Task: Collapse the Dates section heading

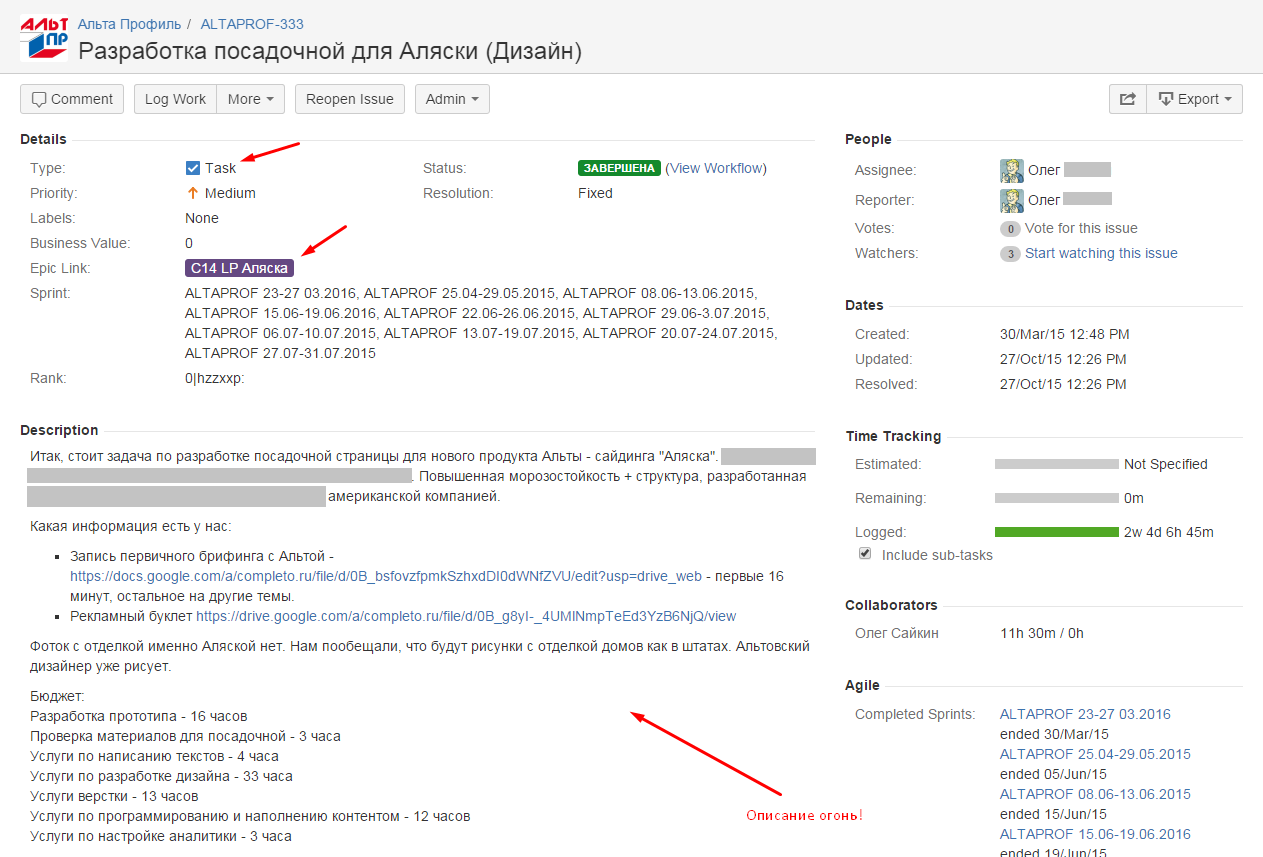Action: (x=864, y=305)
